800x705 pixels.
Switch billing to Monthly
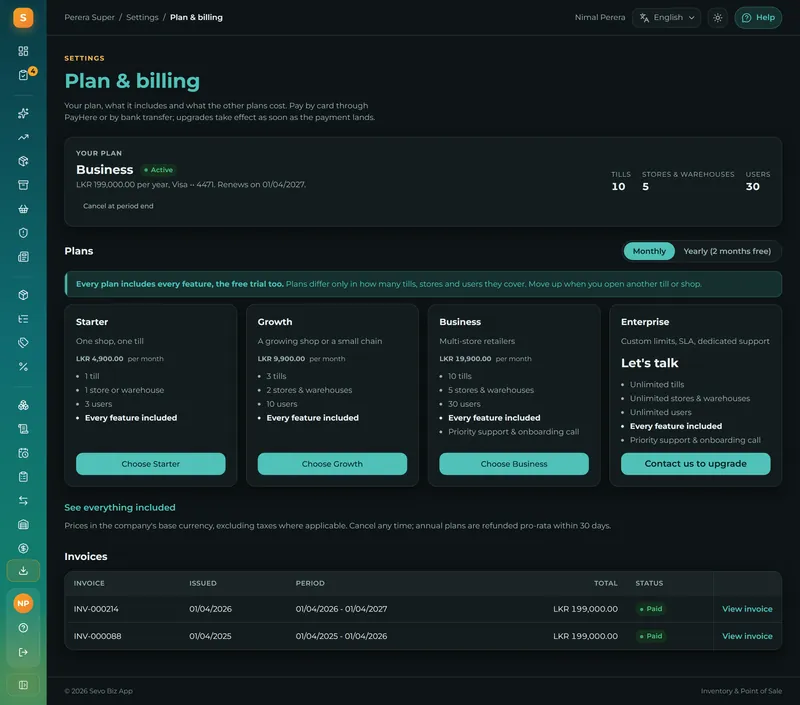tap(649, 251)
